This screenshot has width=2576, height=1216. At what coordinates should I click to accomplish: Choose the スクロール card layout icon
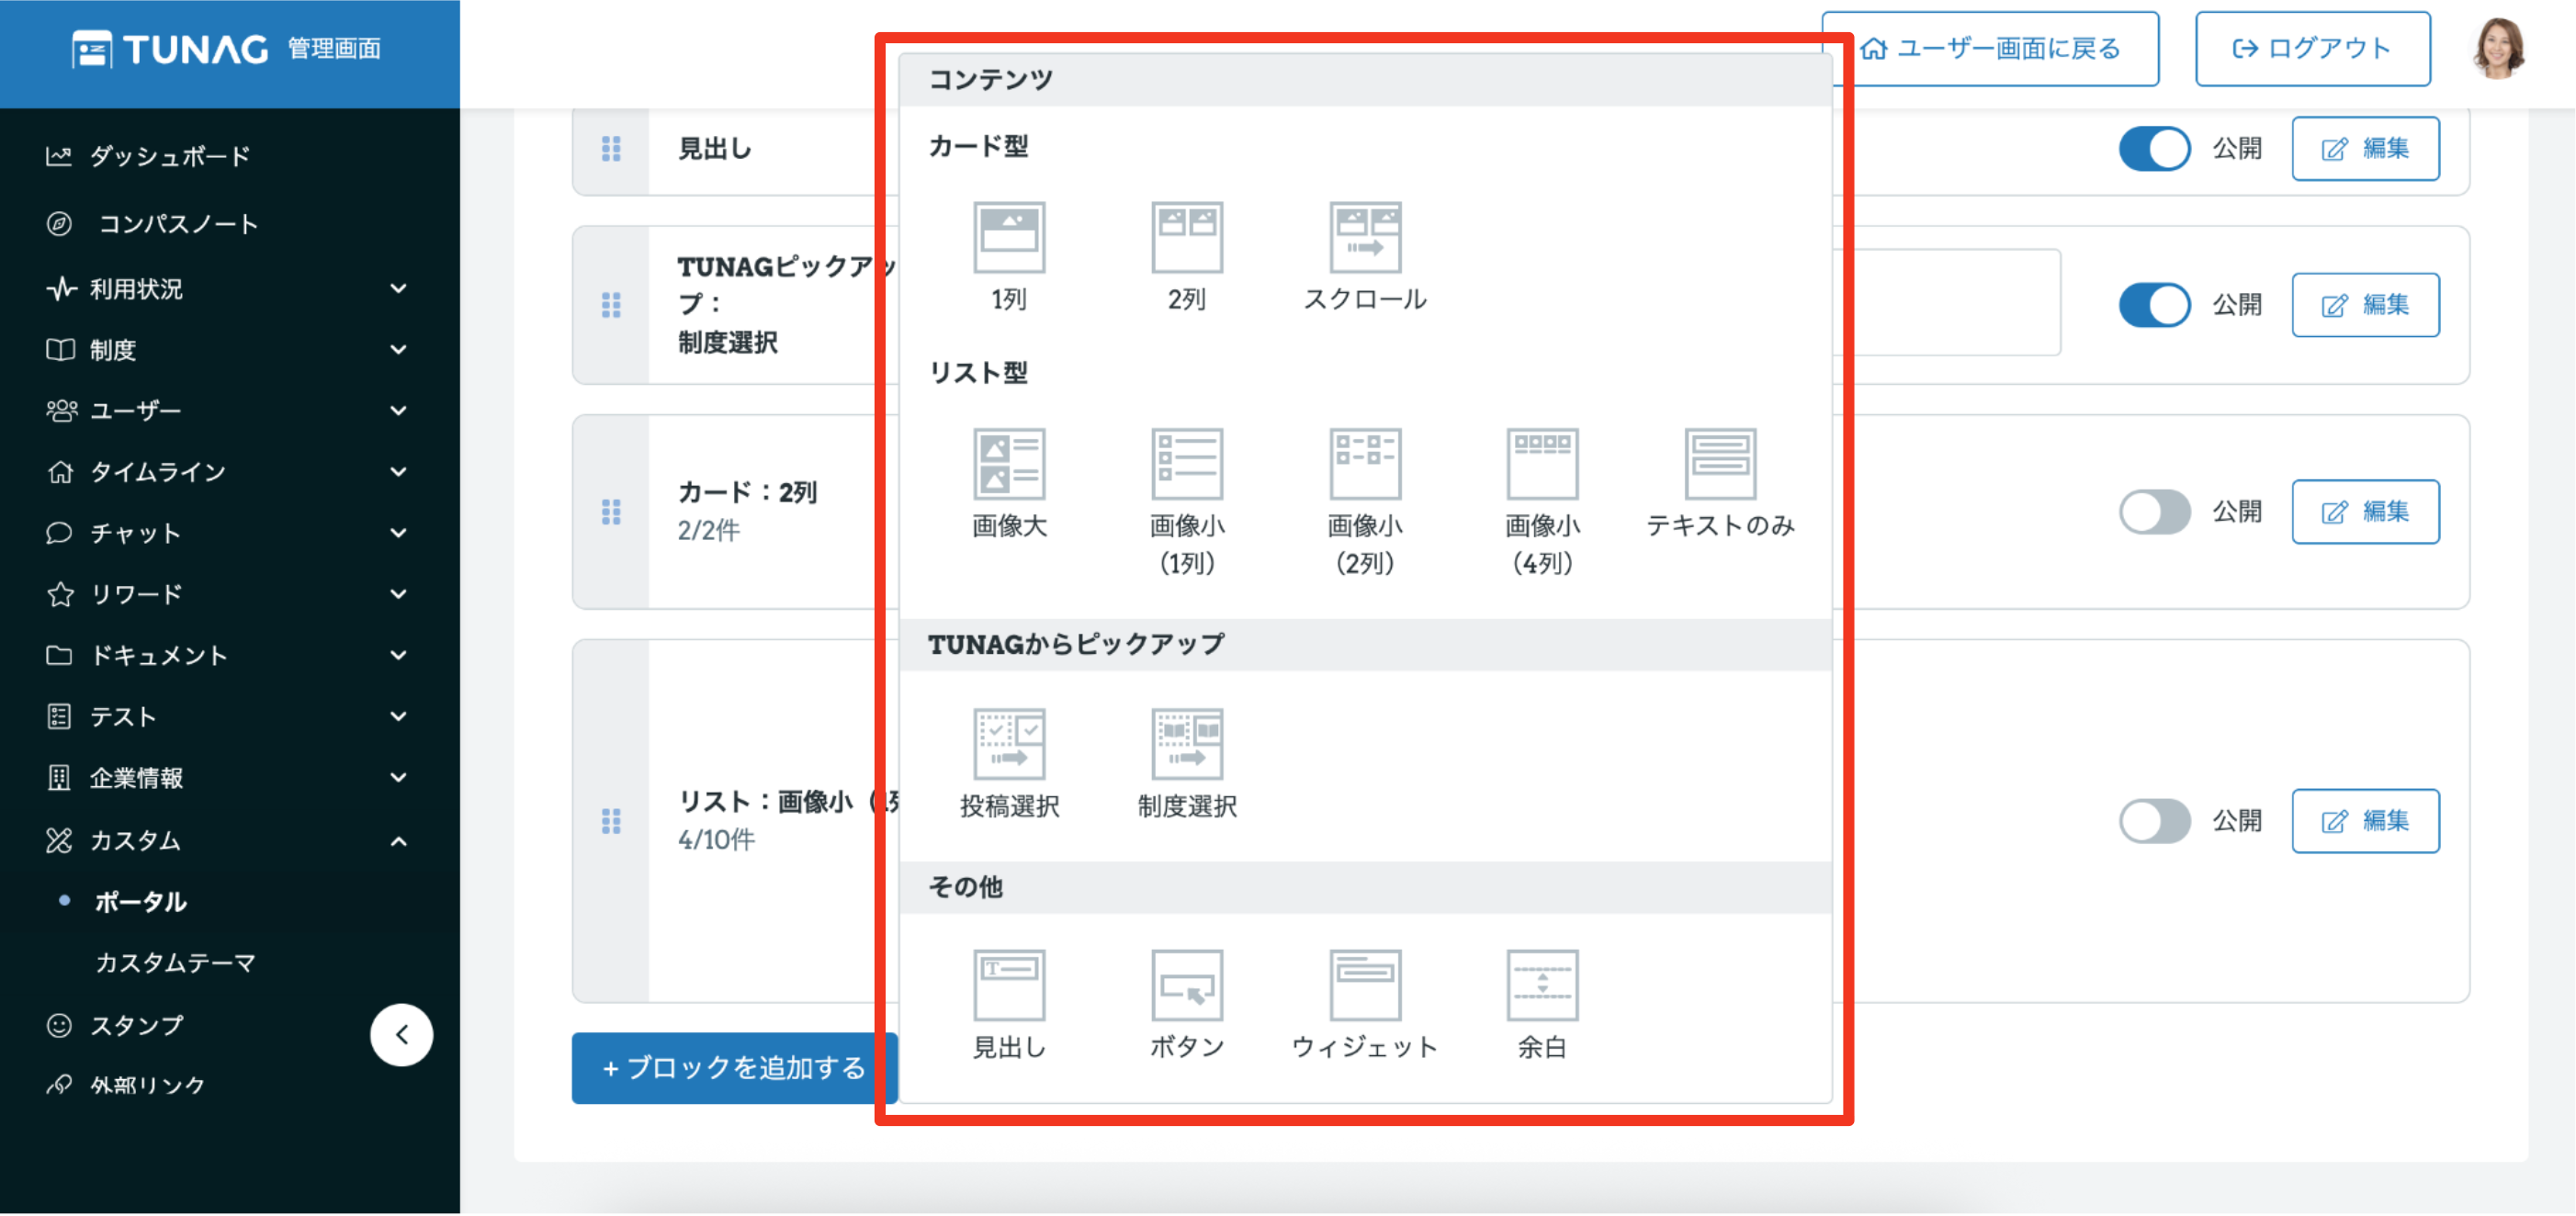tap(1364, 238)
